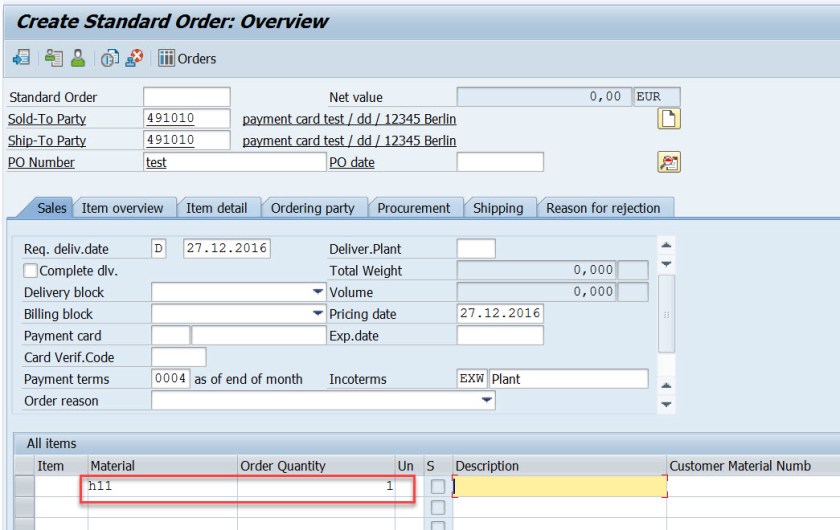The width and height of the screenshot is (840, 530).
Task: Click the Payment card type field
Action: pyautogui.click(x=170, y=335)
